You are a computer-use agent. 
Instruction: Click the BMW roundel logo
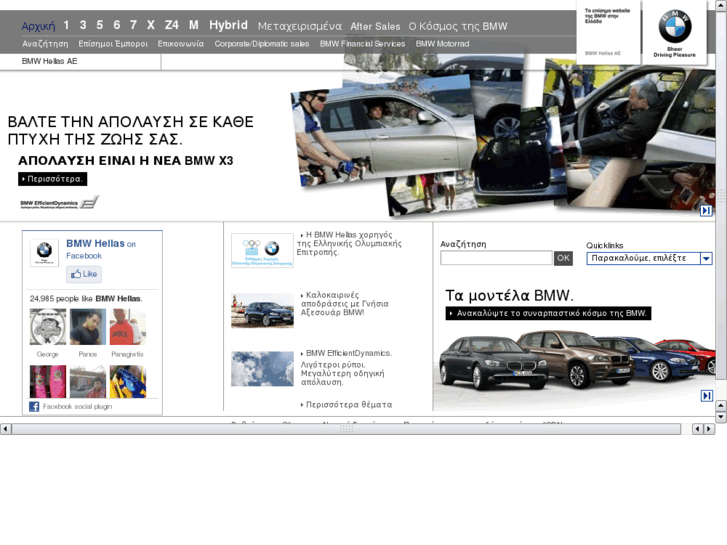pos(675,26)
